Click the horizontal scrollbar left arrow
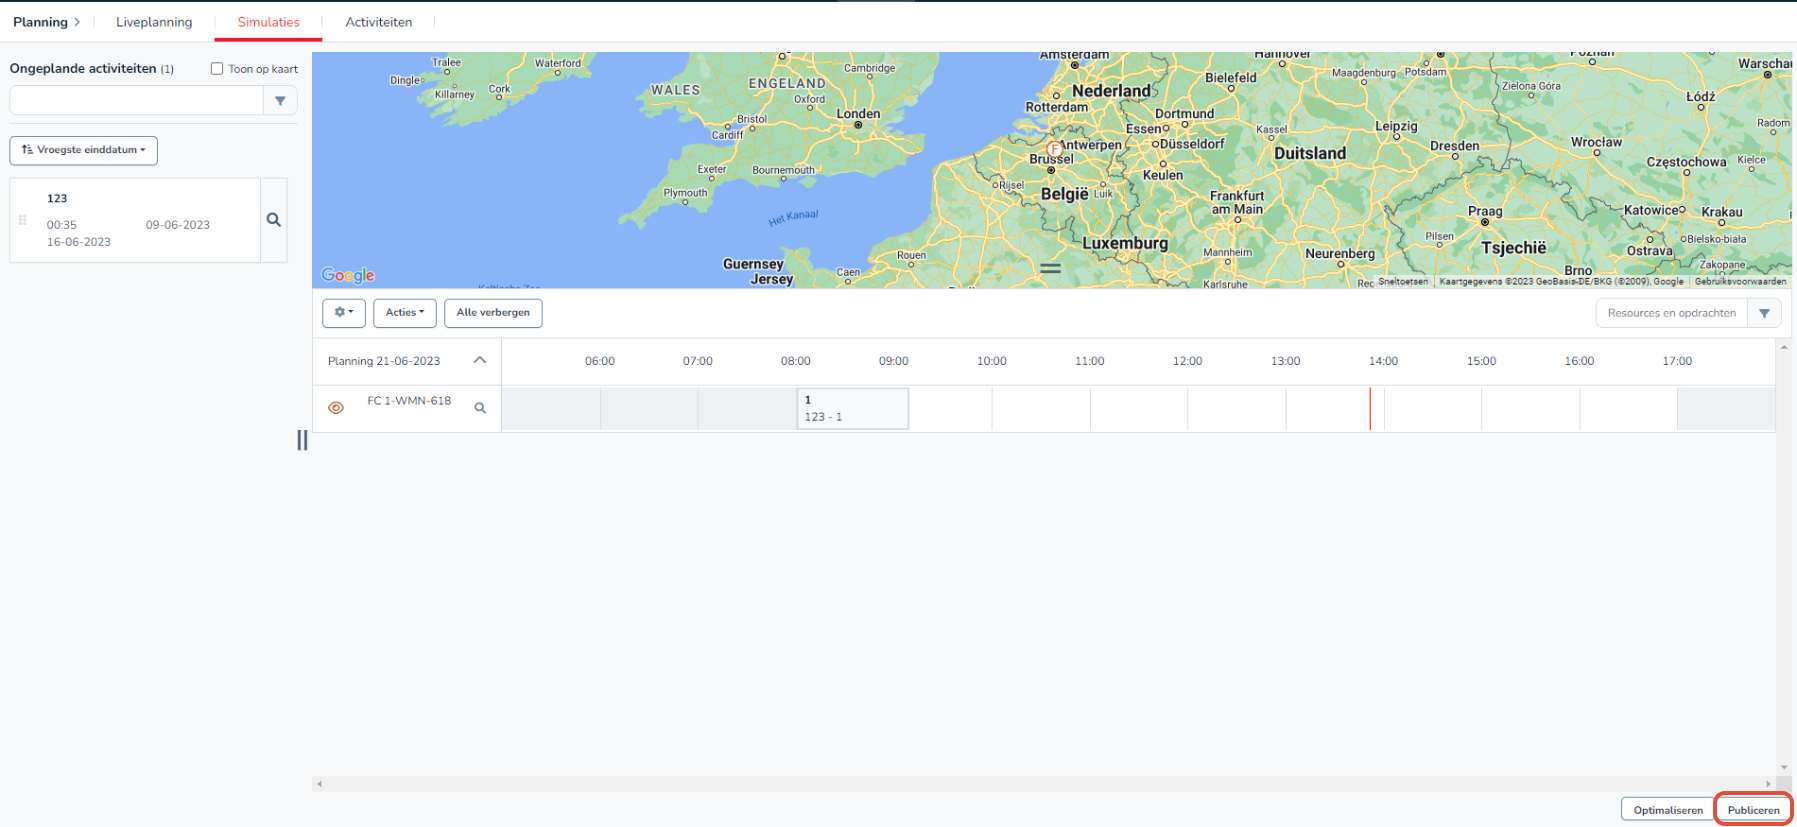 [320, 784]
